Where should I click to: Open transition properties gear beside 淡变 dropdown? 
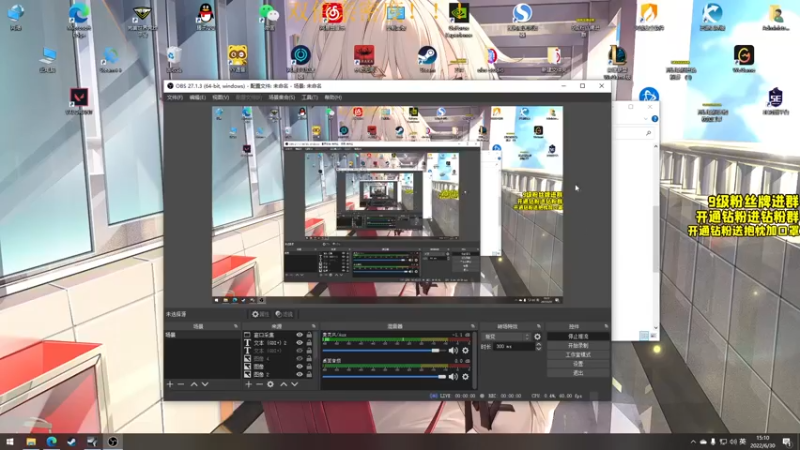[537, 337]
